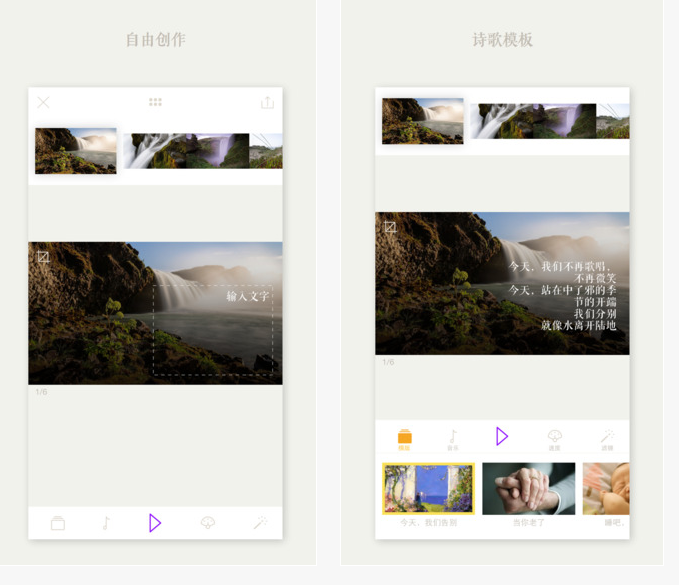Click the crop icon on the right poem image
679x585 pixels.
pos(390,227)
